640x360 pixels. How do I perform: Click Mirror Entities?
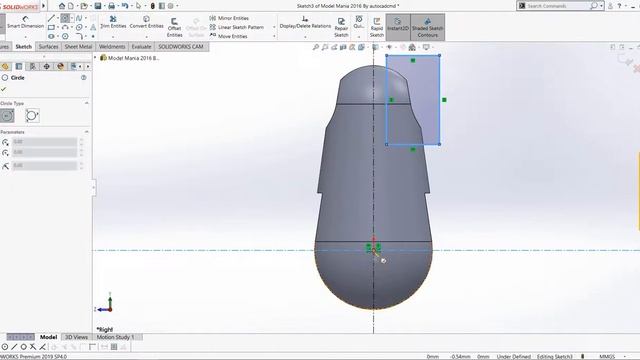pos(229,18)
